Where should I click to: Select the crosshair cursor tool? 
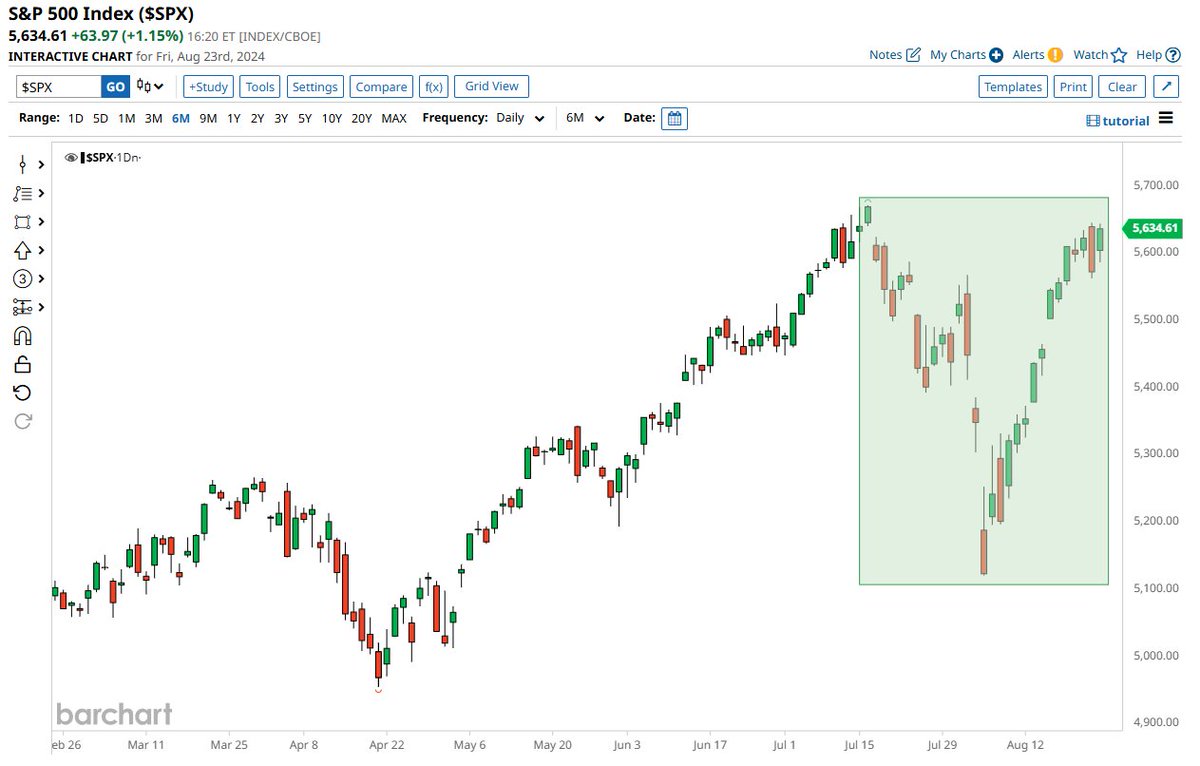[x=22, y=164]
